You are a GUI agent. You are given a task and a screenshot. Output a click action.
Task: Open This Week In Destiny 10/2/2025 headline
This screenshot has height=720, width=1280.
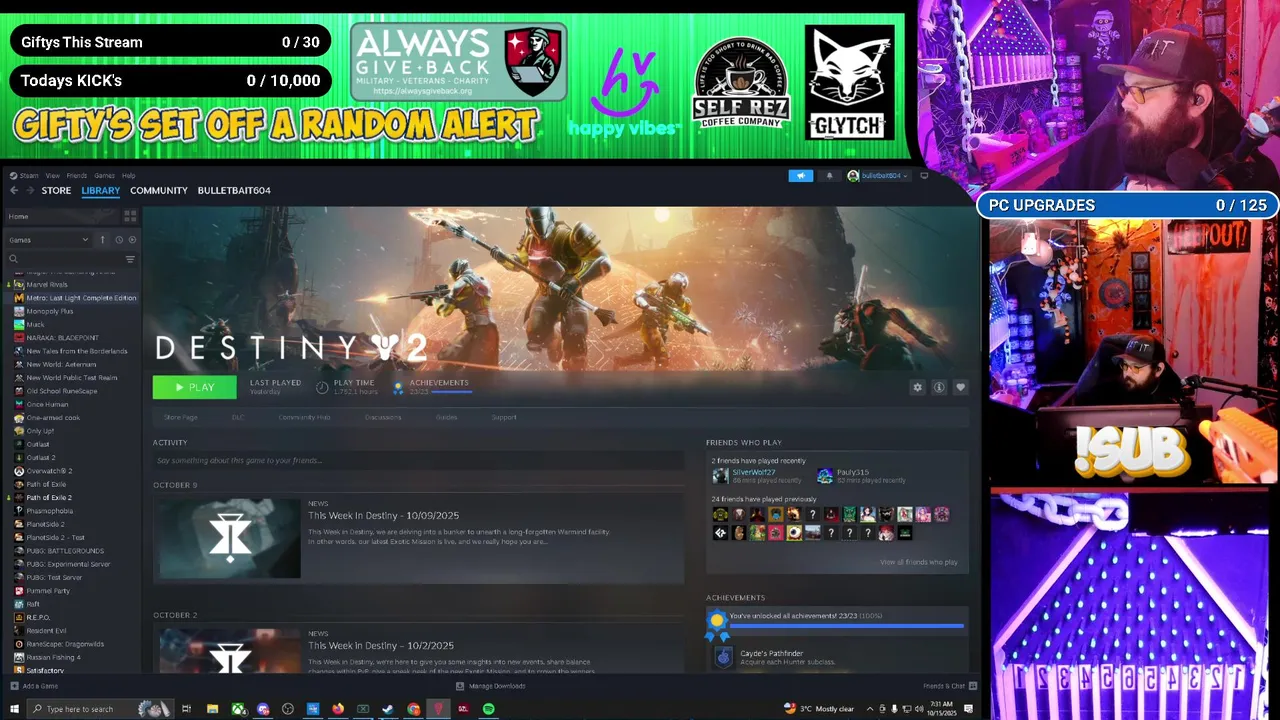click(x=381, y=646)
